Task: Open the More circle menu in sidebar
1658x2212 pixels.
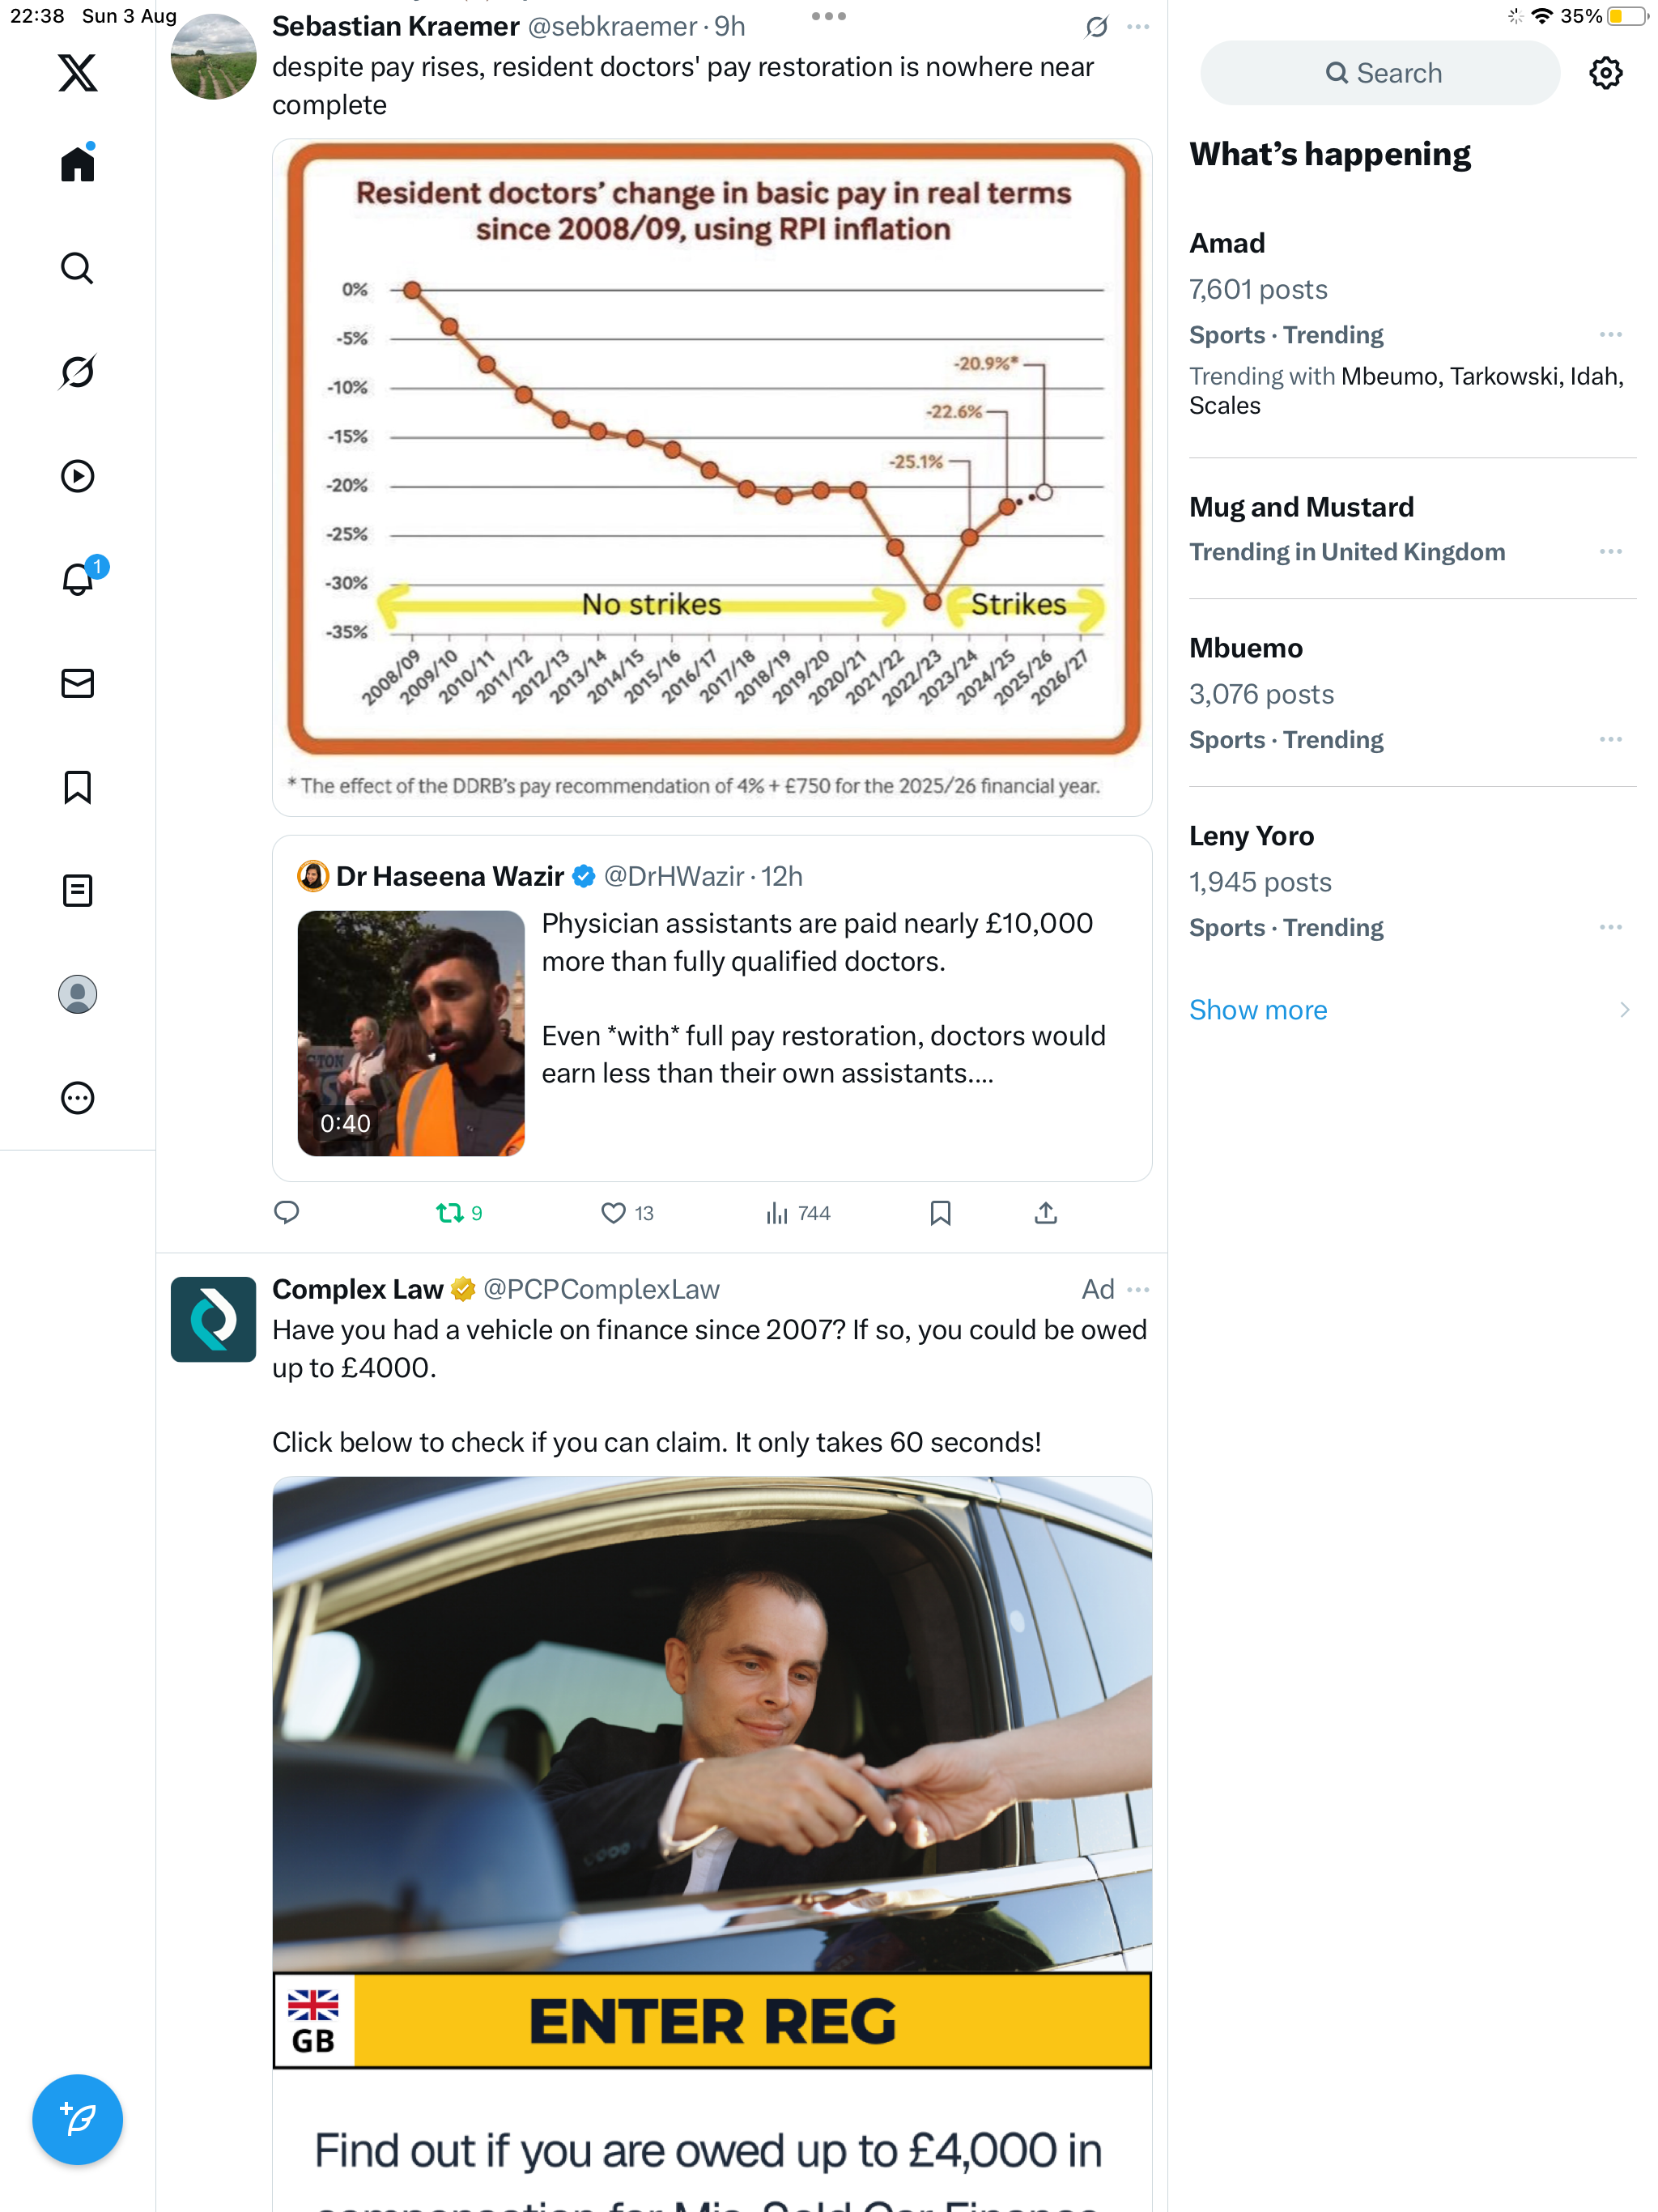Action: [x=77, y=1098]
